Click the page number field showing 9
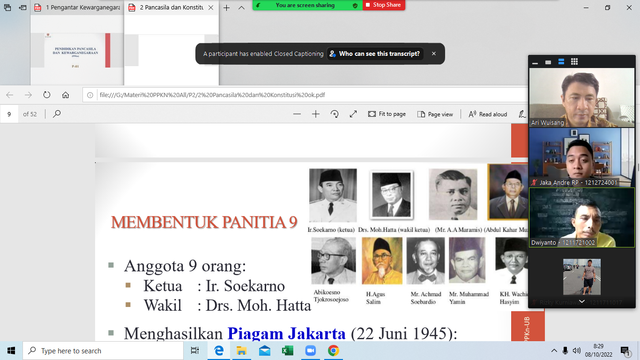Image resolution: width=640 pixels, height=360 pixels. pyautogui.click(x=9, y=114)
